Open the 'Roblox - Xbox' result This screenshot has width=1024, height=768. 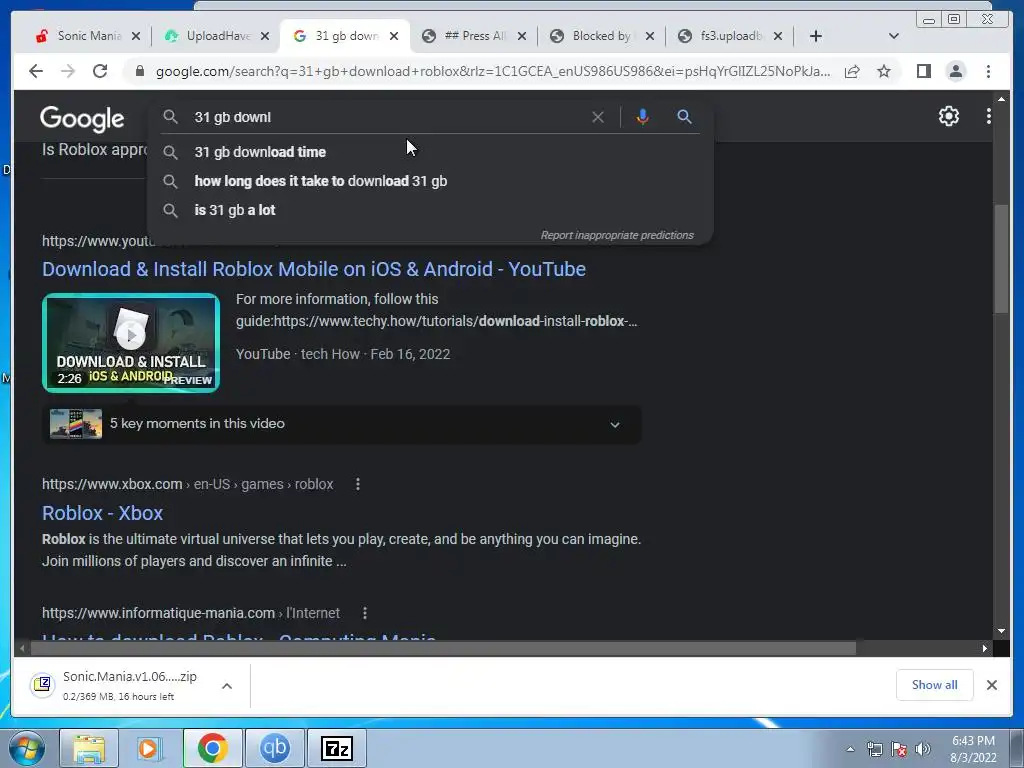(x=103, y=513)
